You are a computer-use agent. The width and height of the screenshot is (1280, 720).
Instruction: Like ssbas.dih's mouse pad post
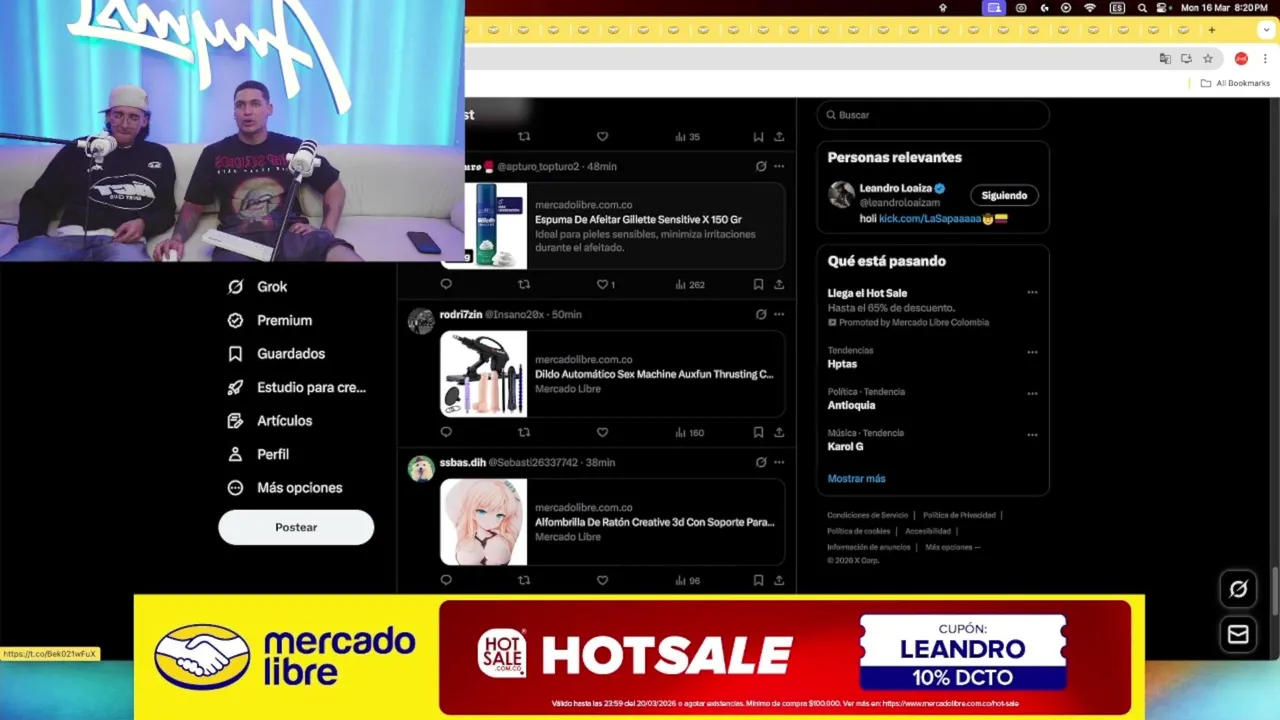tap(602, 580)
